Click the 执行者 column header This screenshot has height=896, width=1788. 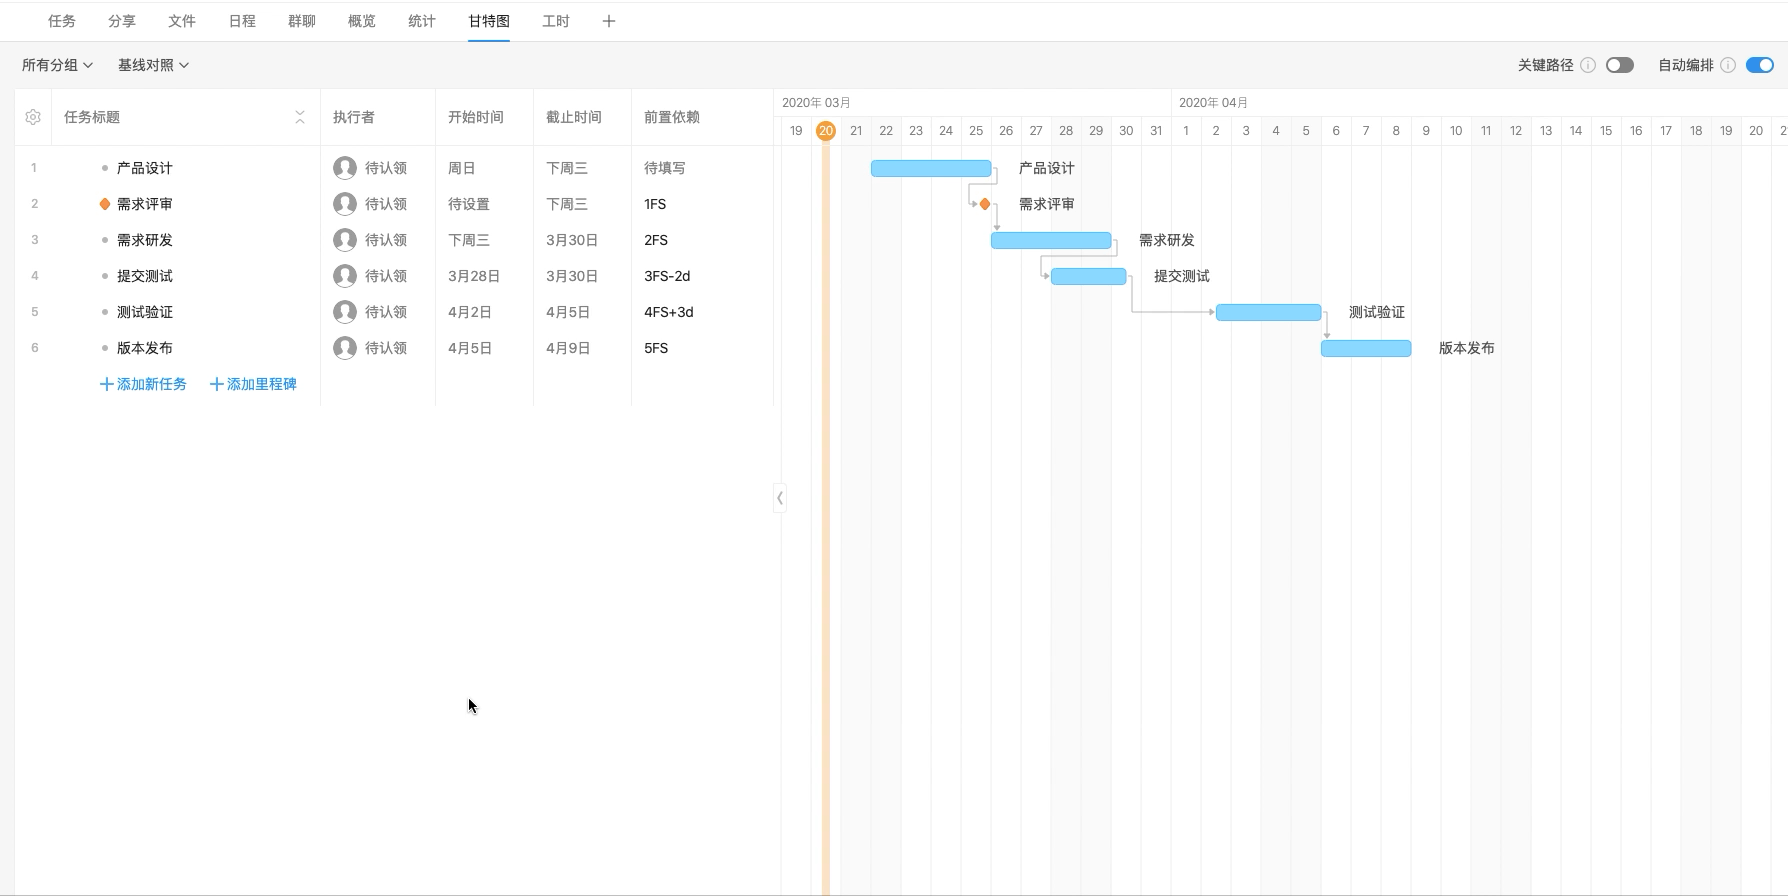coord(354,117)
